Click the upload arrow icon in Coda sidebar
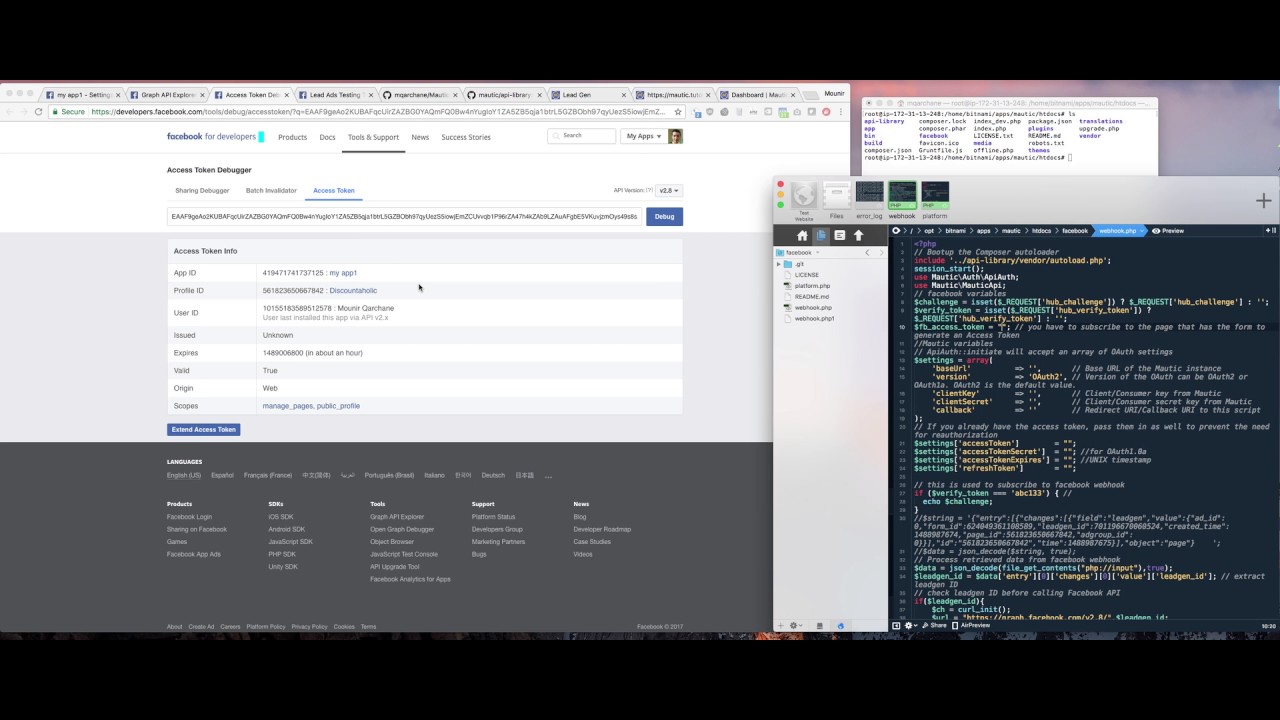The image size is (1280, 720). tap(858, 236)
